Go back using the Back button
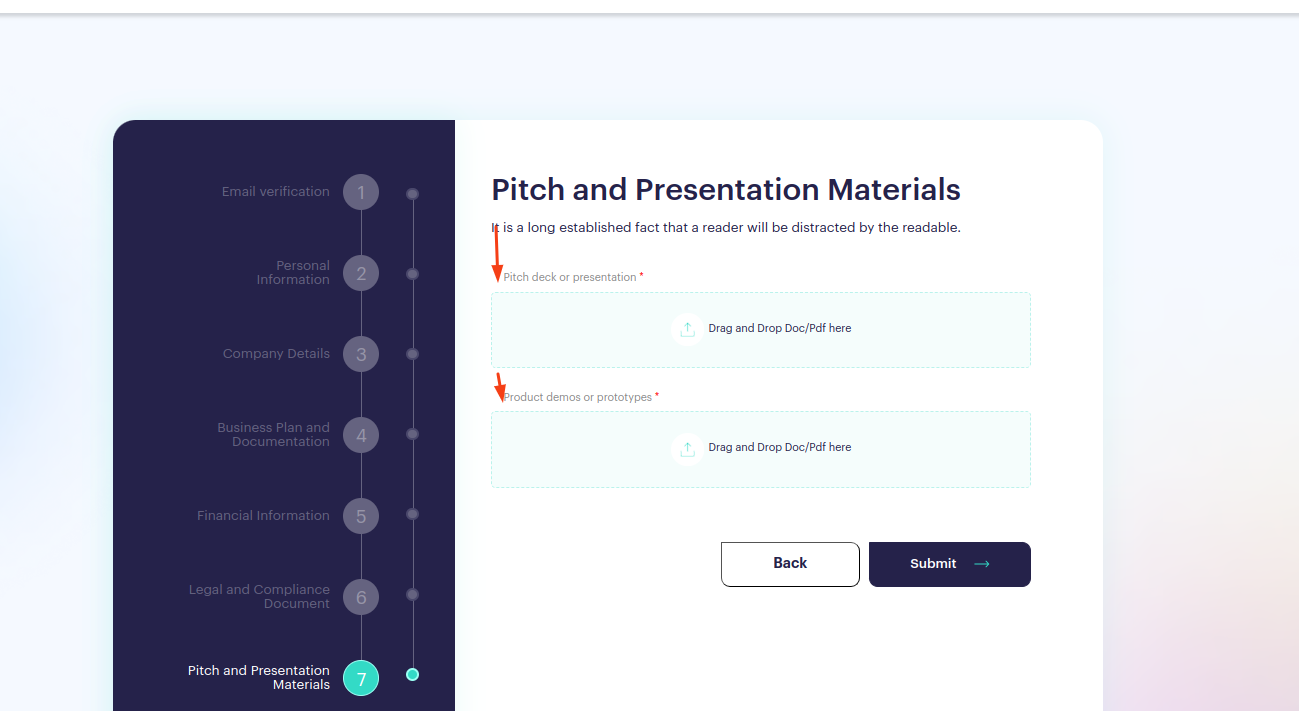The height and width of the screenshot is (711, 1299). (790, 564)
